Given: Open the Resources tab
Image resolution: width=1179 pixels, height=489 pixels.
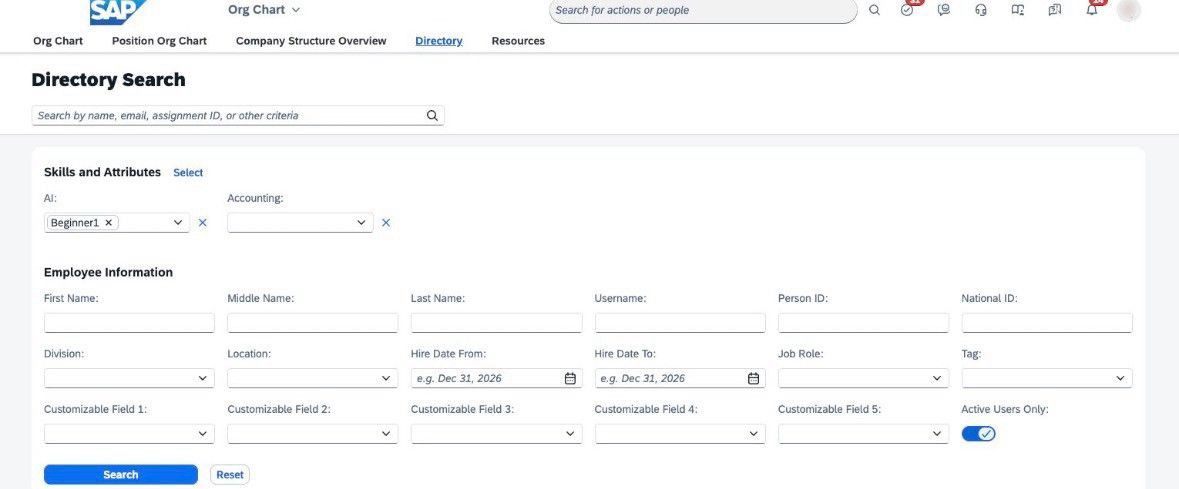Looking at the screenshot, I should 518,41.
